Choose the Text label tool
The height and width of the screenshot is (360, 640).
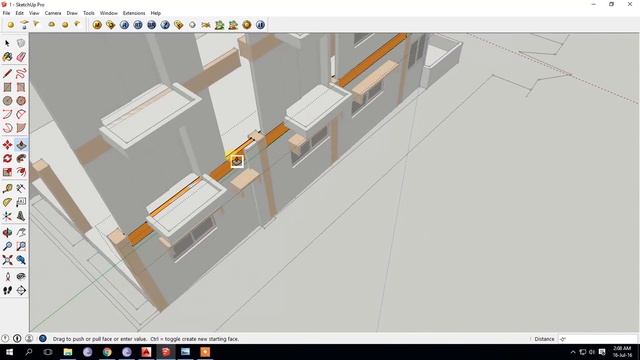pyautogui.click(x=21, y=202)
